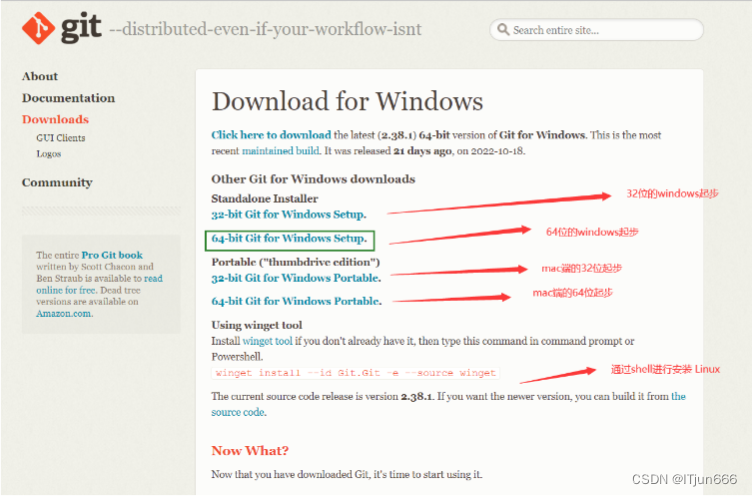Image resolution: width=752 pixels, height=496 pixels.
Task: Click the distributed-even-if-your-workflow-isnt tagline
Action: [x=265, y=29]
